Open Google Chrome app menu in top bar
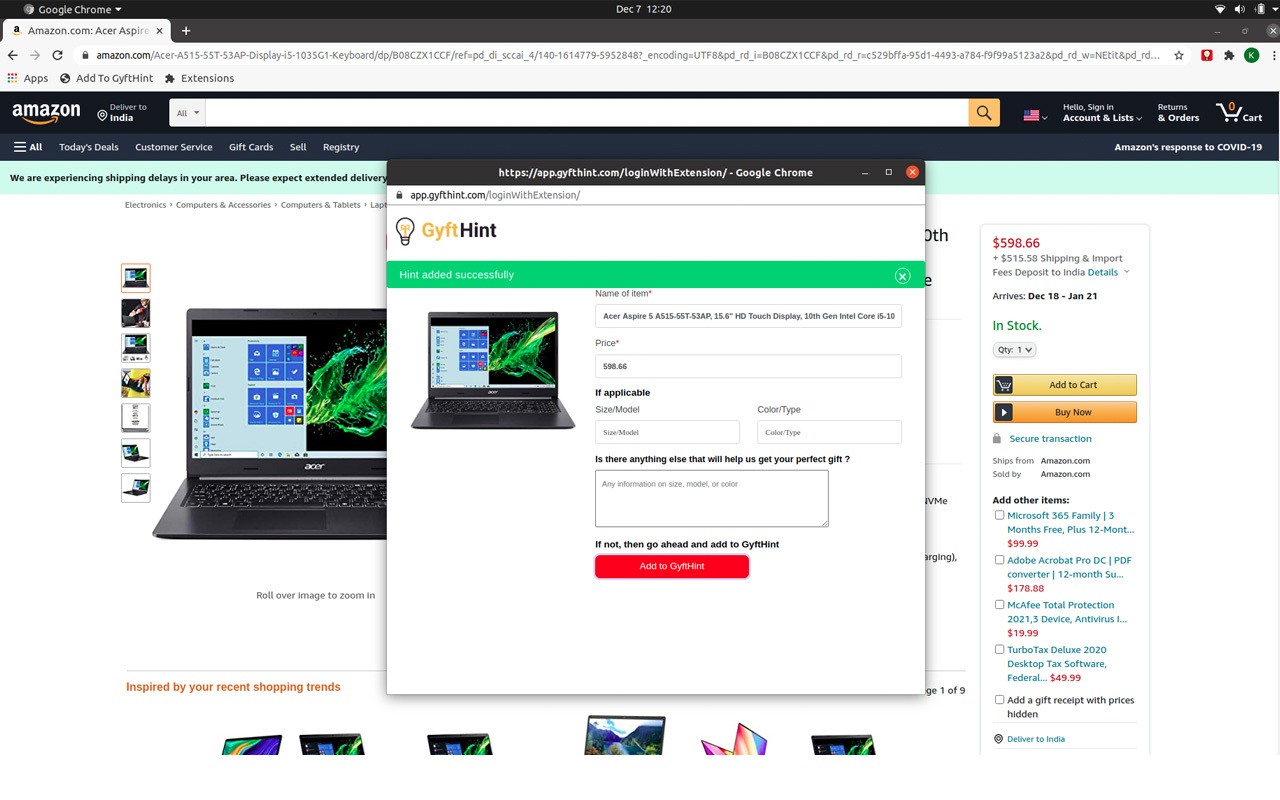 (72, 9)
